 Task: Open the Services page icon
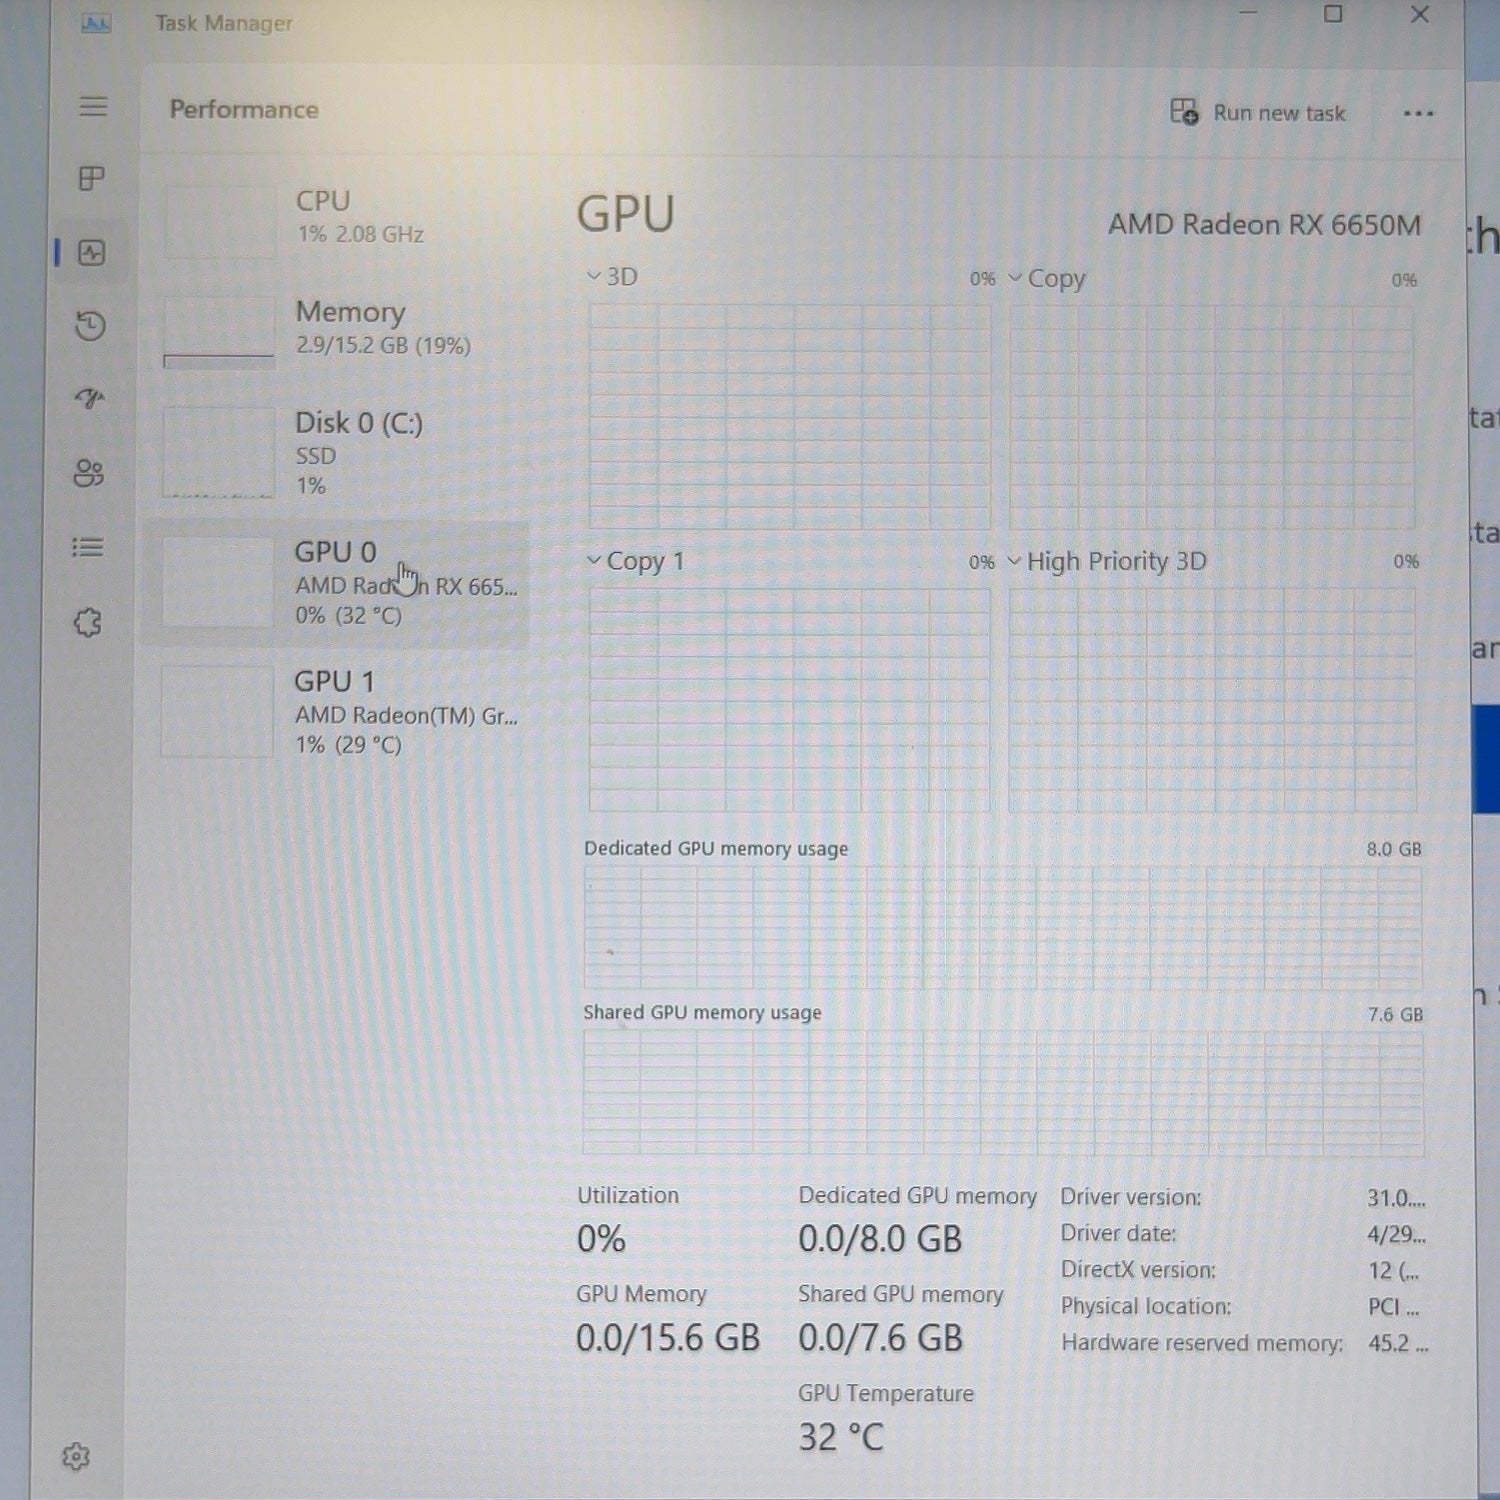pyautogui.click(x=87, y=623)
